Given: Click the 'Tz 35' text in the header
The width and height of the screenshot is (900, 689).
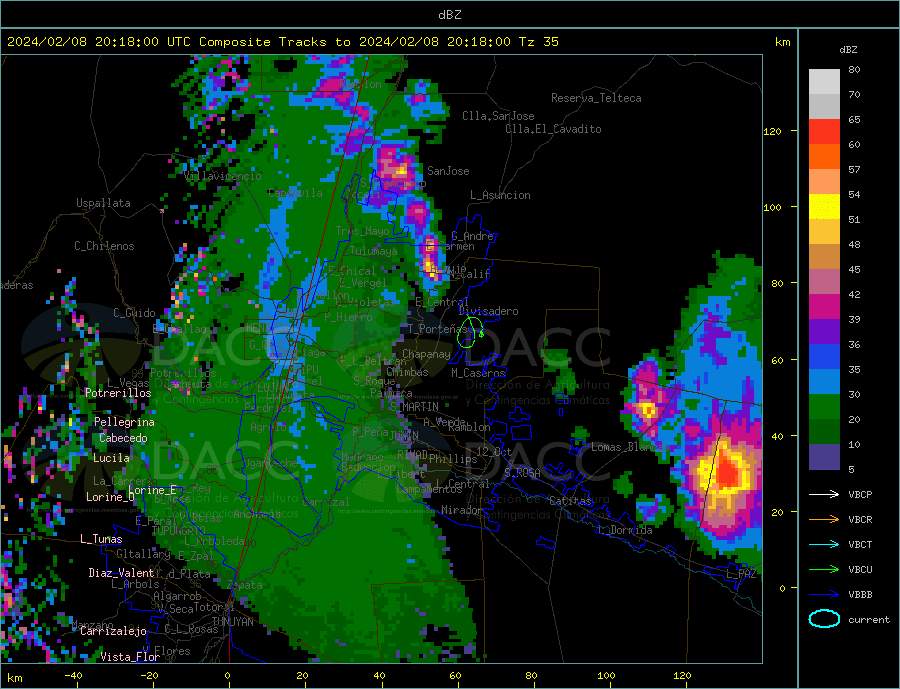Looking at the screenshot, I should [538, 42].
